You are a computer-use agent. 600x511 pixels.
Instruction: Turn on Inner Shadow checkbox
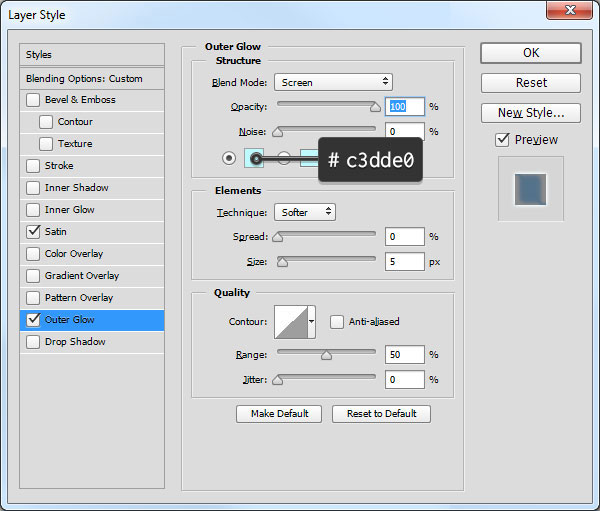tap(33, 188)
